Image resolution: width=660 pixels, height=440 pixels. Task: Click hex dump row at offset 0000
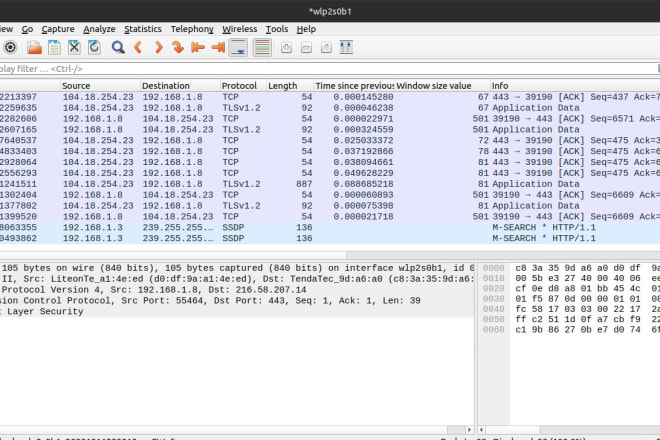click(x=570, y=268)
